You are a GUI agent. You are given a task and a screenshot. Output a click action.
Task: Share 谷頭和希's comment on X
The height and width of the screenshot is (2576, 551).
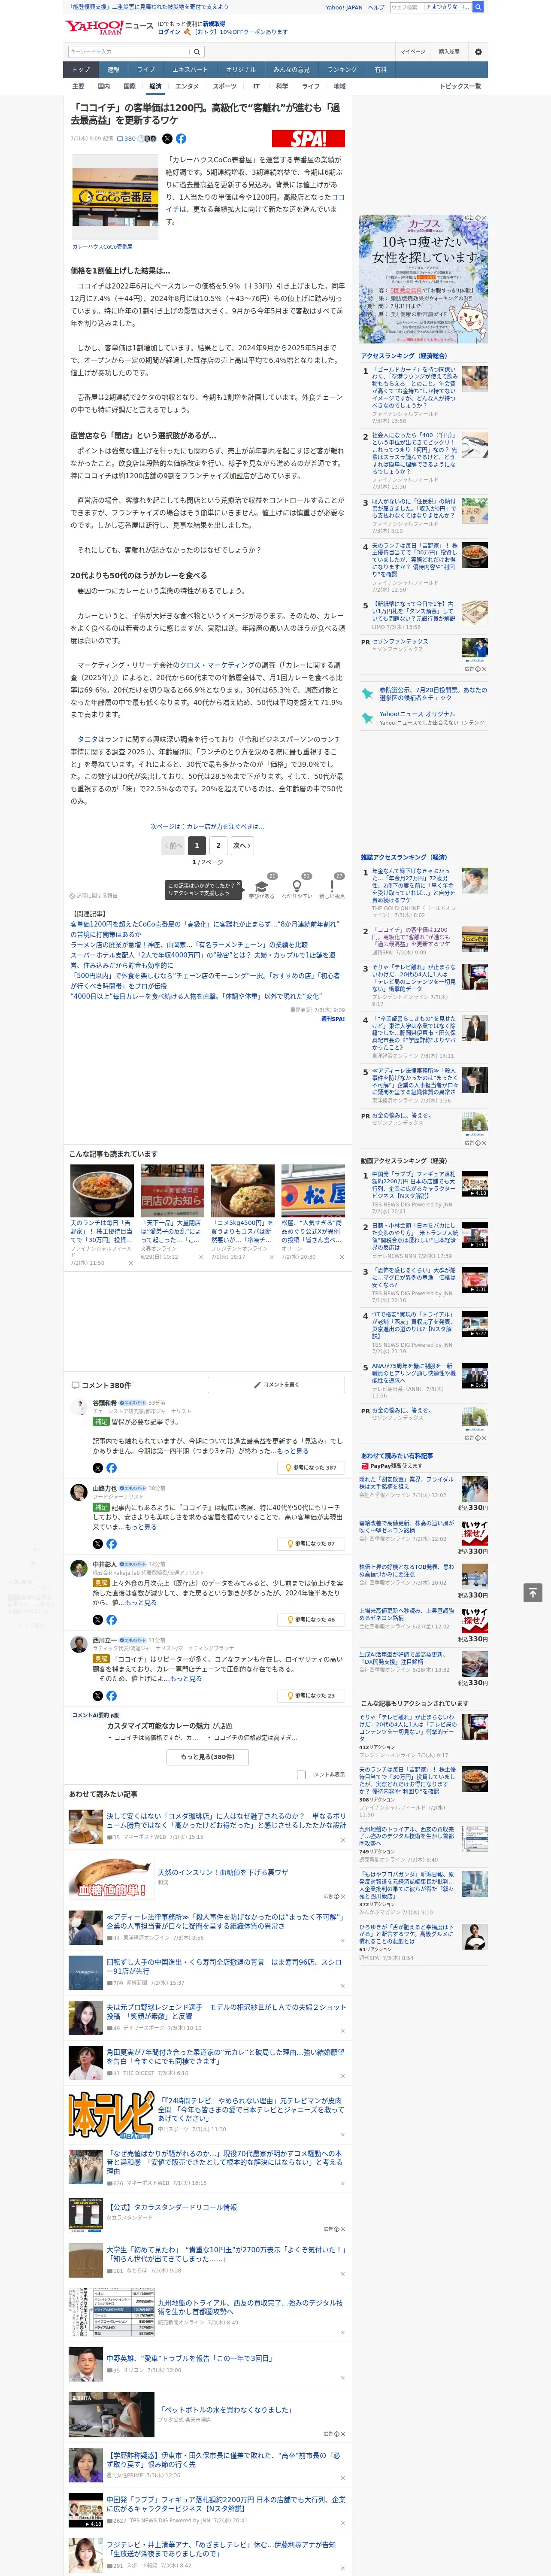coord(98,1468)
